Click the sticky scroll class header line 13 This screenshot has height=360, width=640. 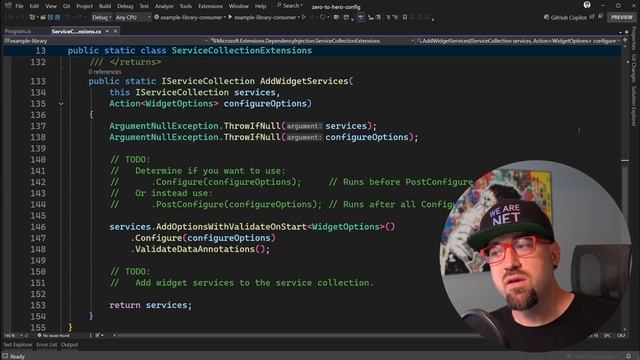click(x=312, y=51)
